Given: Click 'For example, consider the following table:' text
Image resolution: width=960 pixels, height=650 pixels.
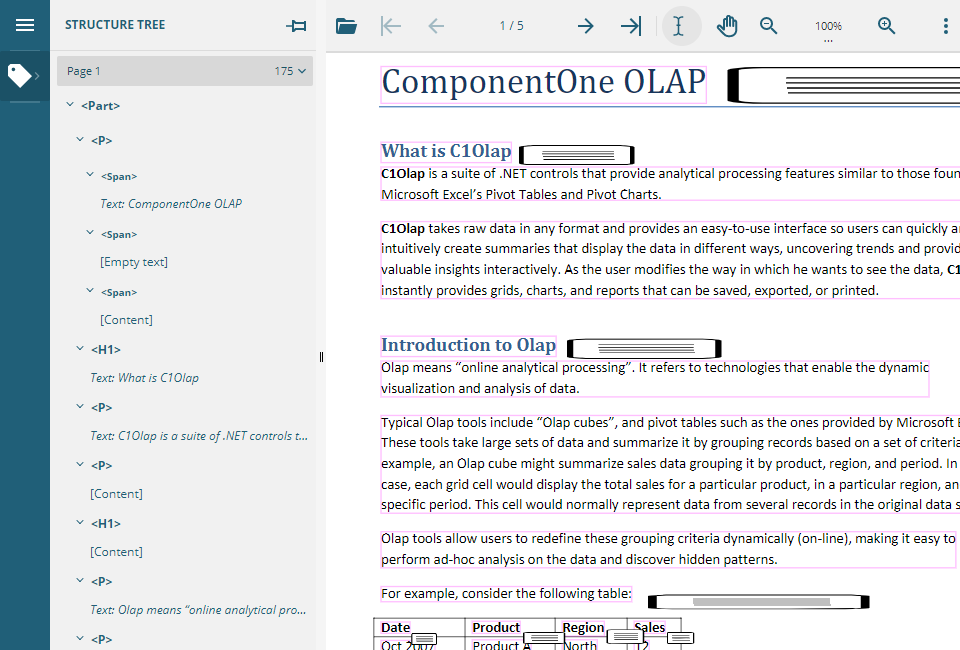Looking at the screenshot, I should pos(506,593).
